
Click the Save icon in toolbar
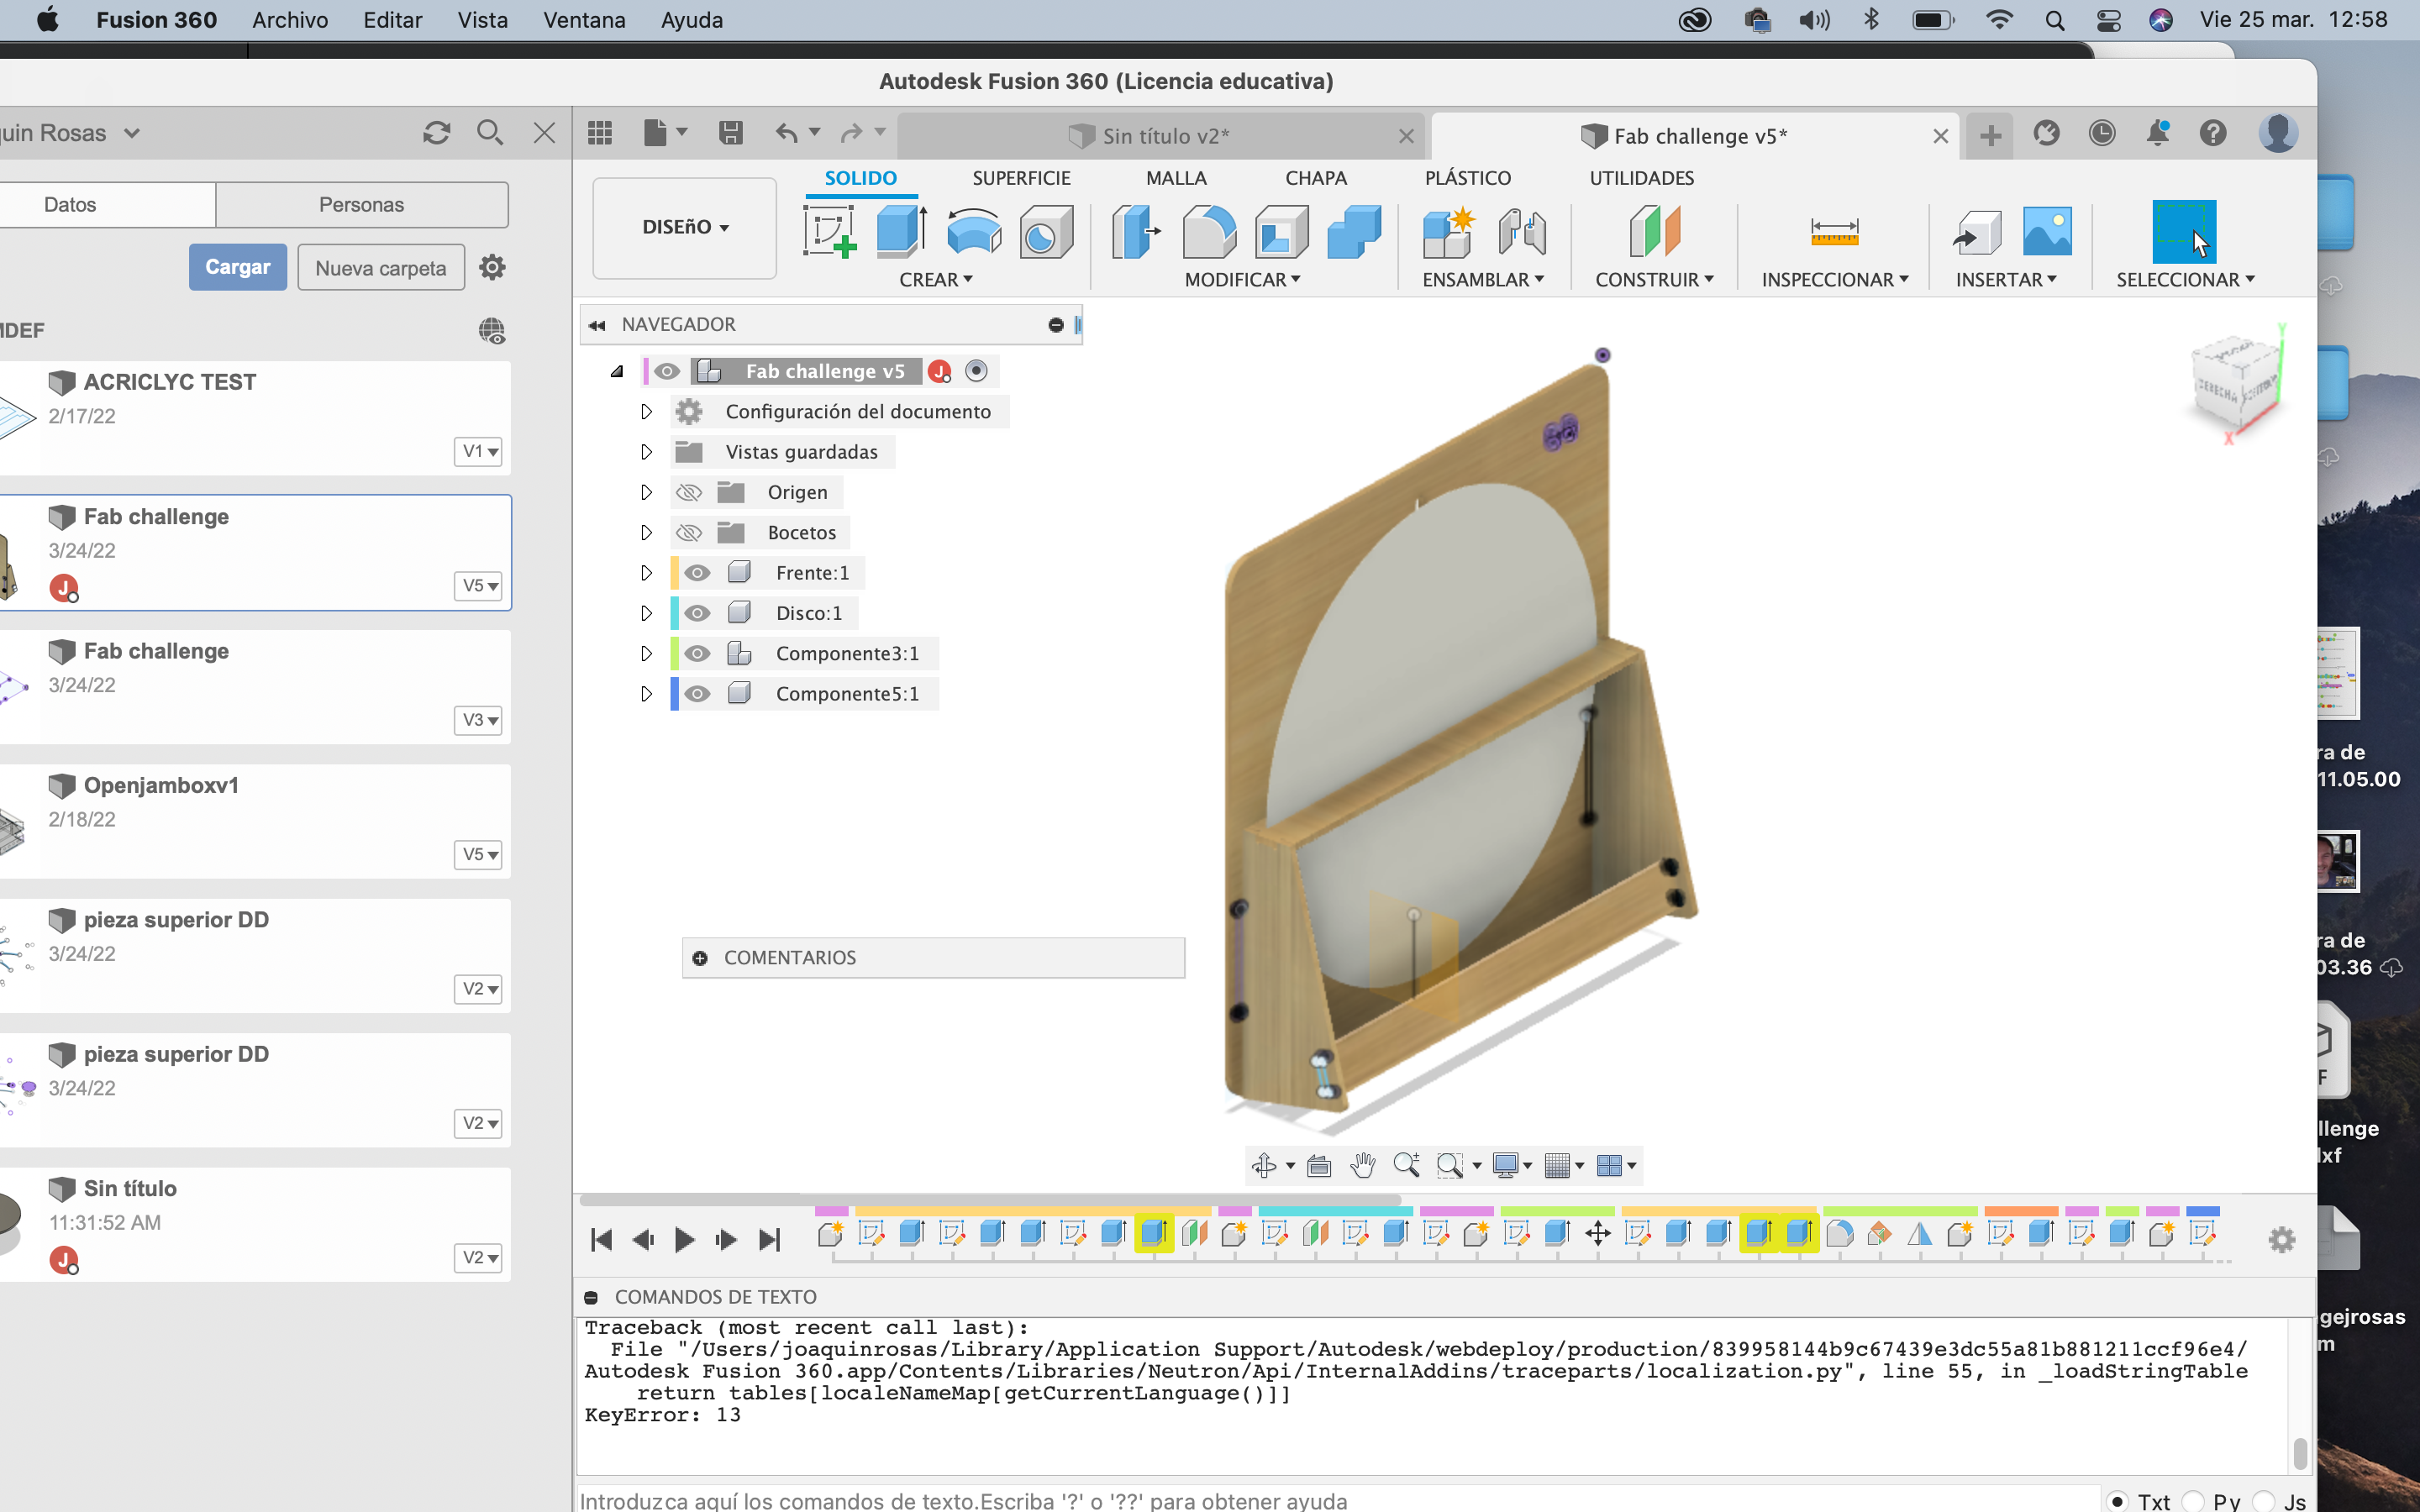point(731,133)
